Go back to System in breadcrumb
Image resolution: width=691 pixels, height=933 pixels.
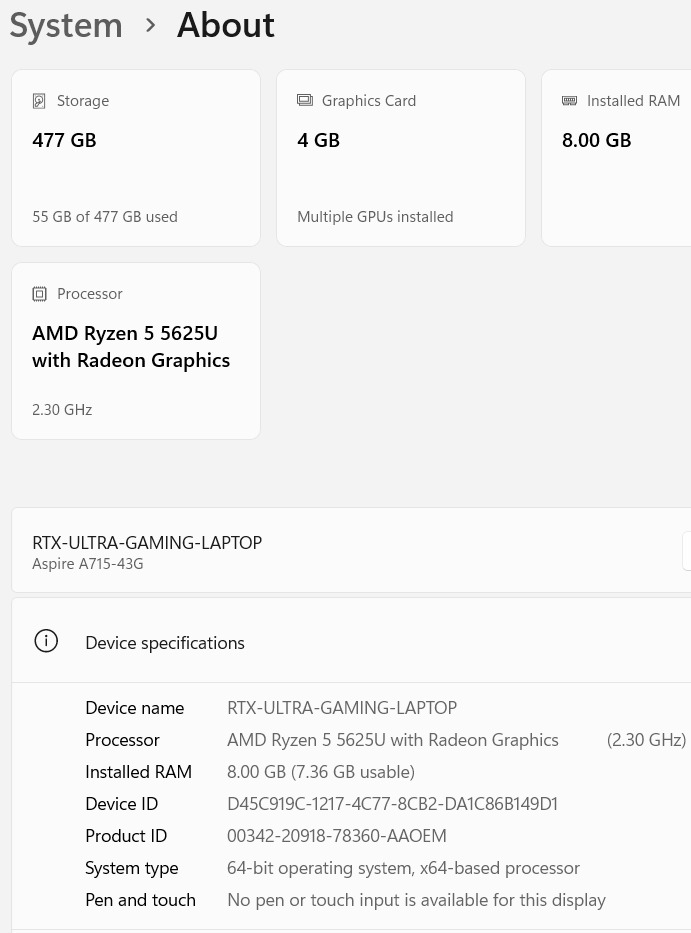(66, 26)
